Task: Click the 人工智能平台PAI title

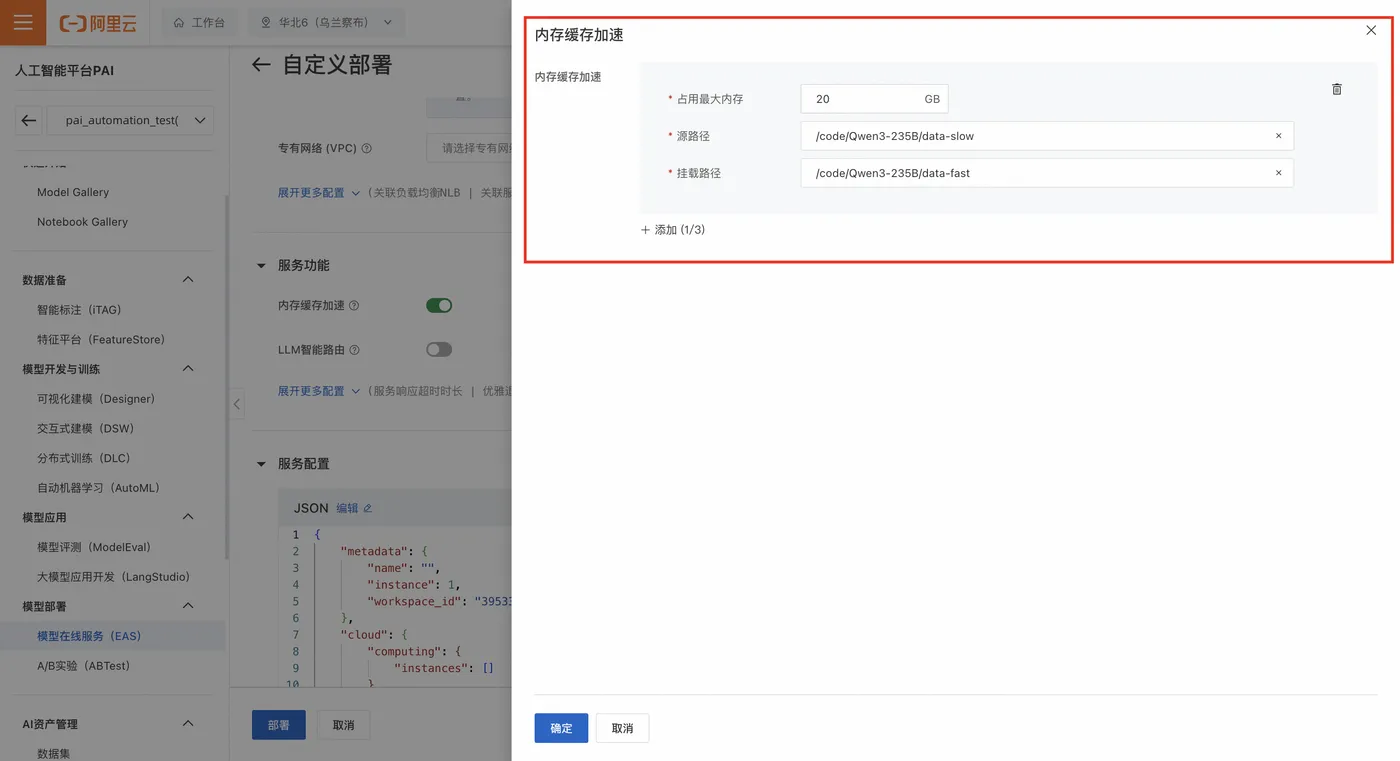Action: (x=65, y=71)
